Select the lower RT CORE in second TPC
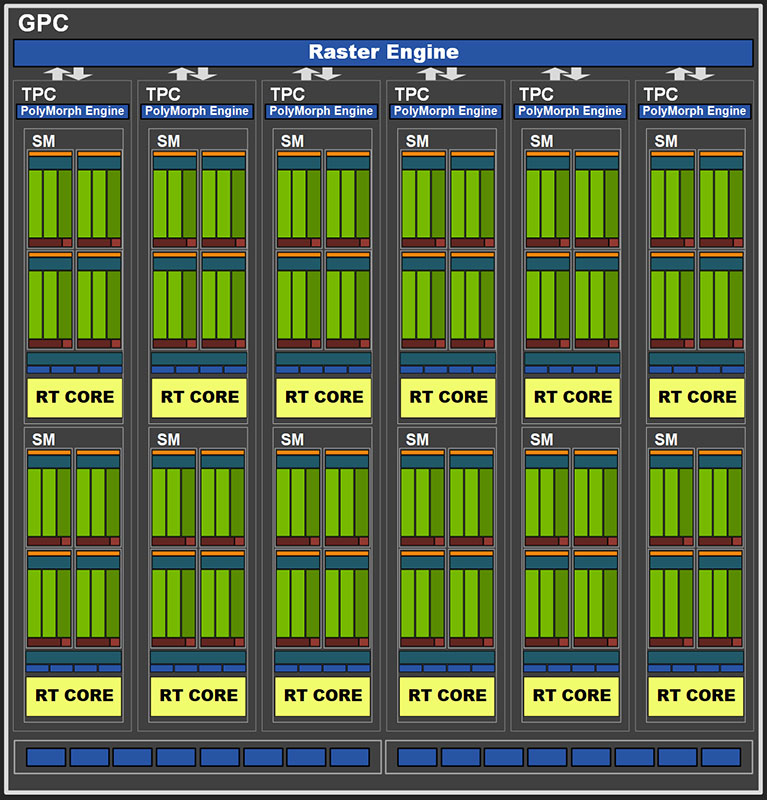The height and width of the screenshot is (800, 767). pos(199,695)
